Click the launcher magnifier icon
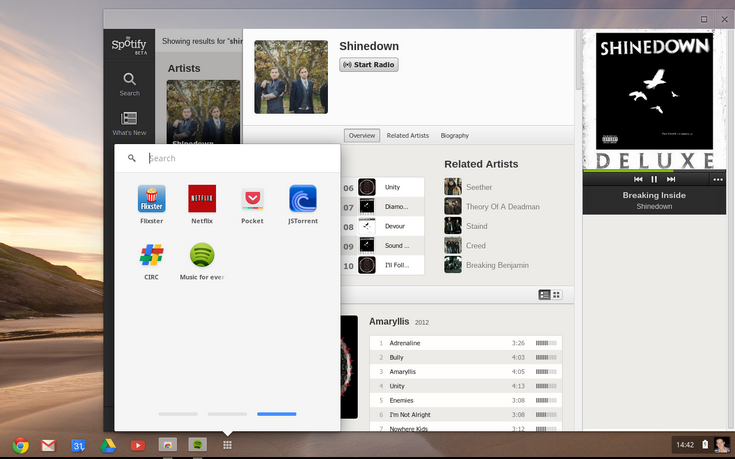This screenshot has width=735, height=459. point(132,158)
